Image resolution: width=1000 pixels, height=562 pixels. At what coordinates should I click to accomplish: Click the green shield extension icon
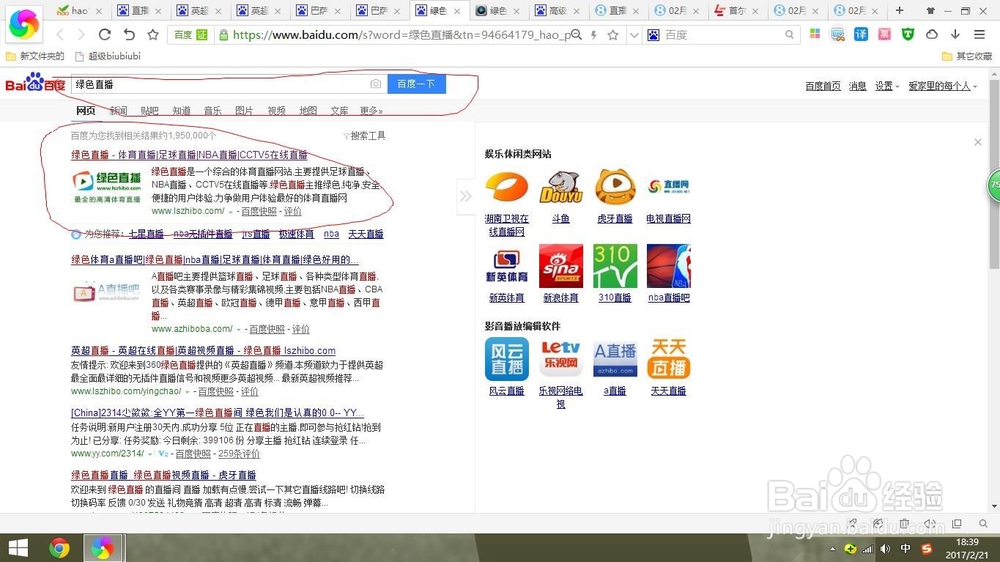coord(908,34)
